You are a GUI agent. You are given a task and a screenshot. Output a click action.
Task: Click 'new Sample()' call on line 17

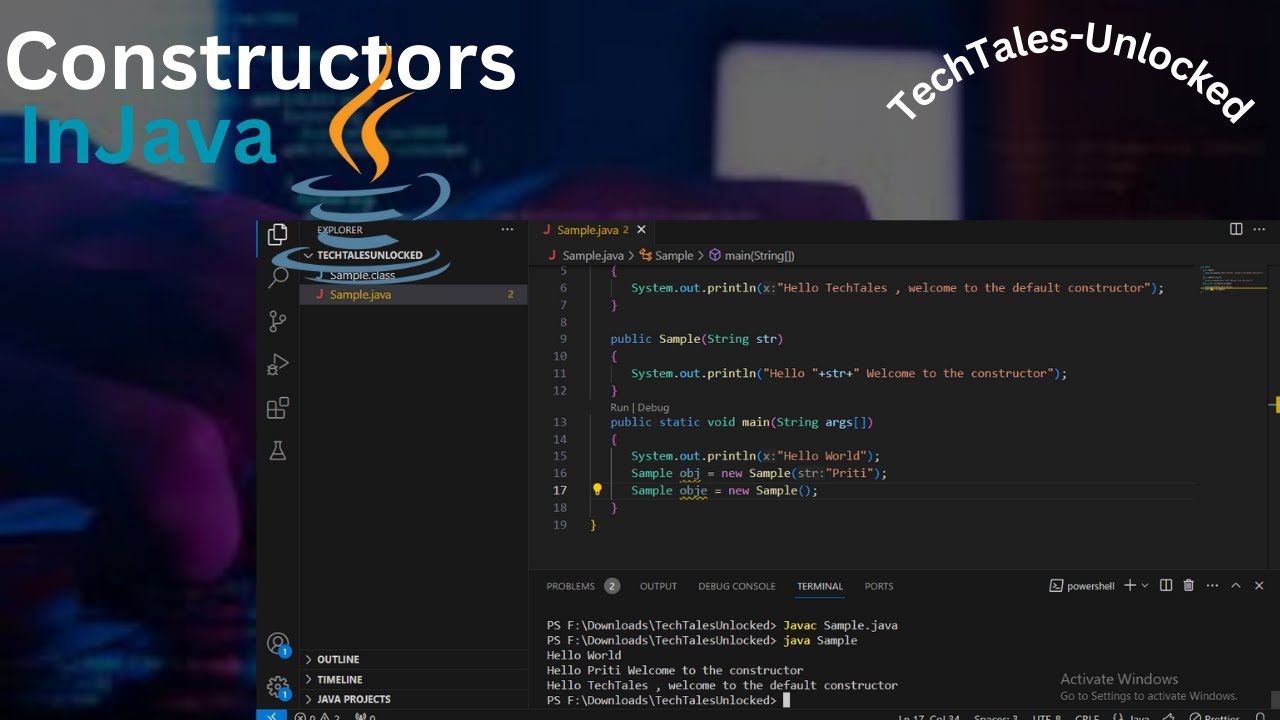tap(772, 490)
